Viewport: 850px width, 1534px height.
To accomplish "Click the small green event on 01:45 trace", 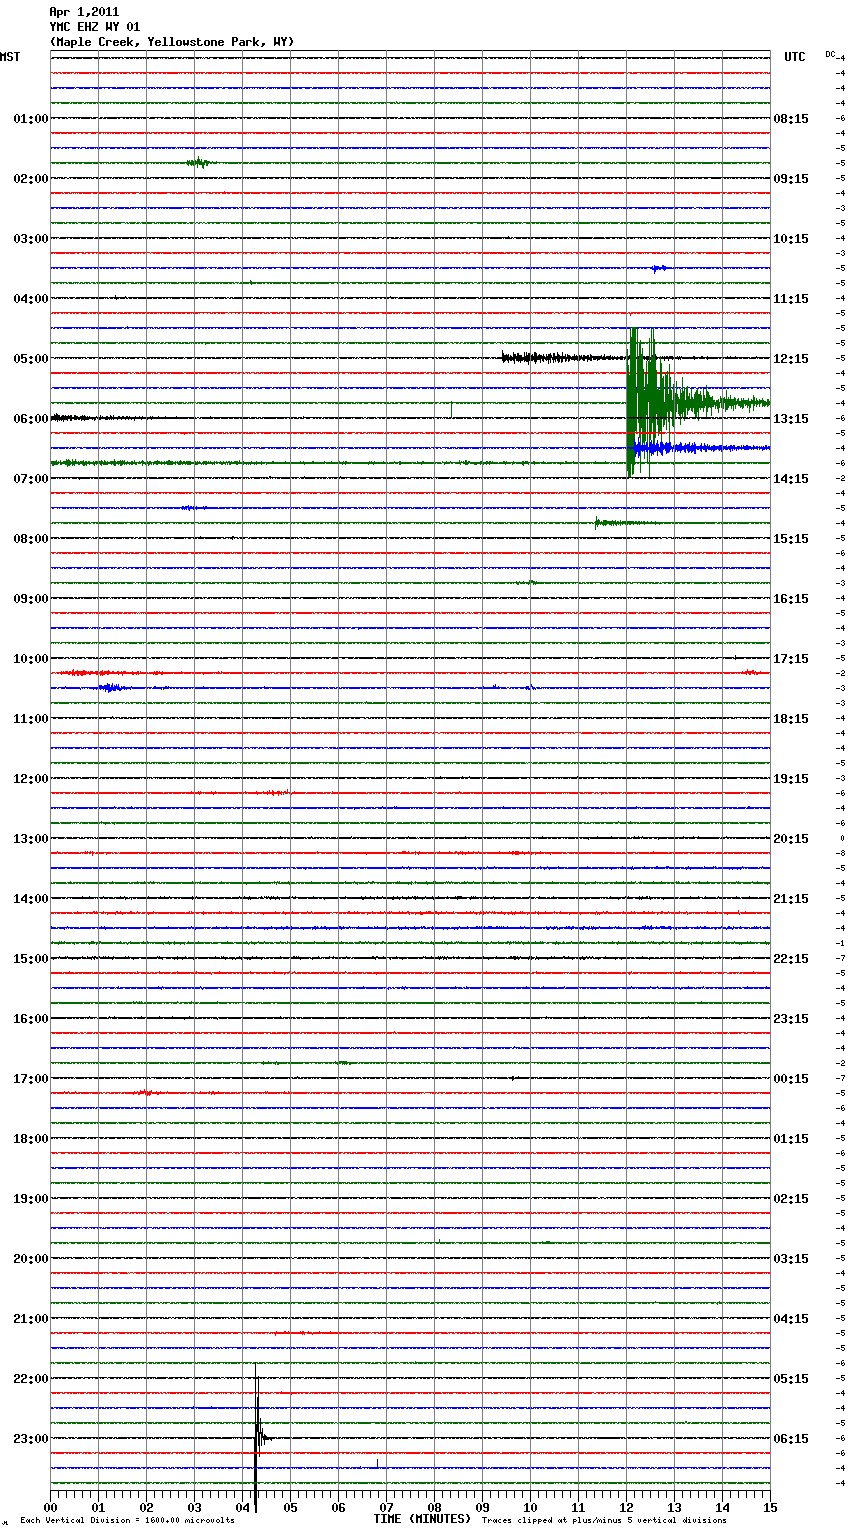I will pos(198,162).
